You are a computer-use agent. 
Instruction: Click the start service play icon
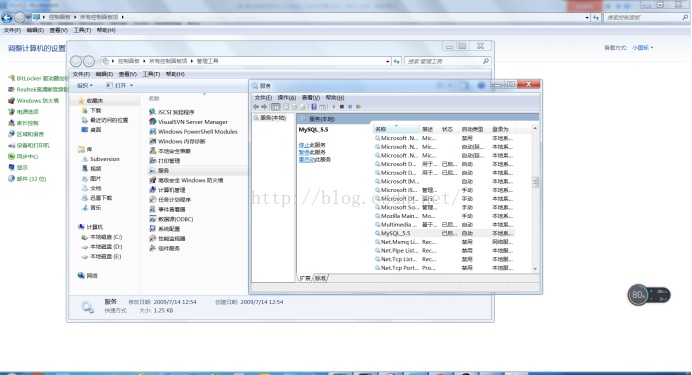coord(334,107)
